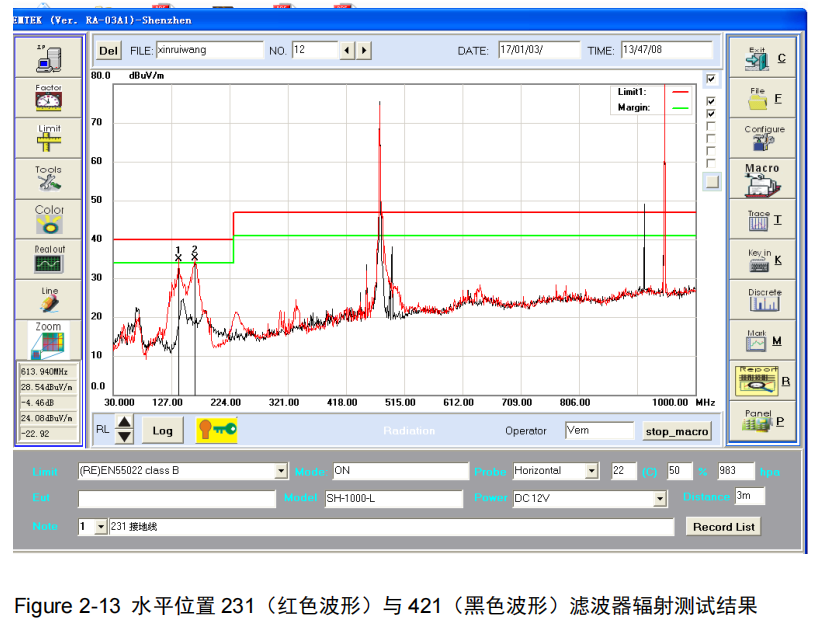
Task: Expand the Power DC12V dropdown
Action: (660, 498)
